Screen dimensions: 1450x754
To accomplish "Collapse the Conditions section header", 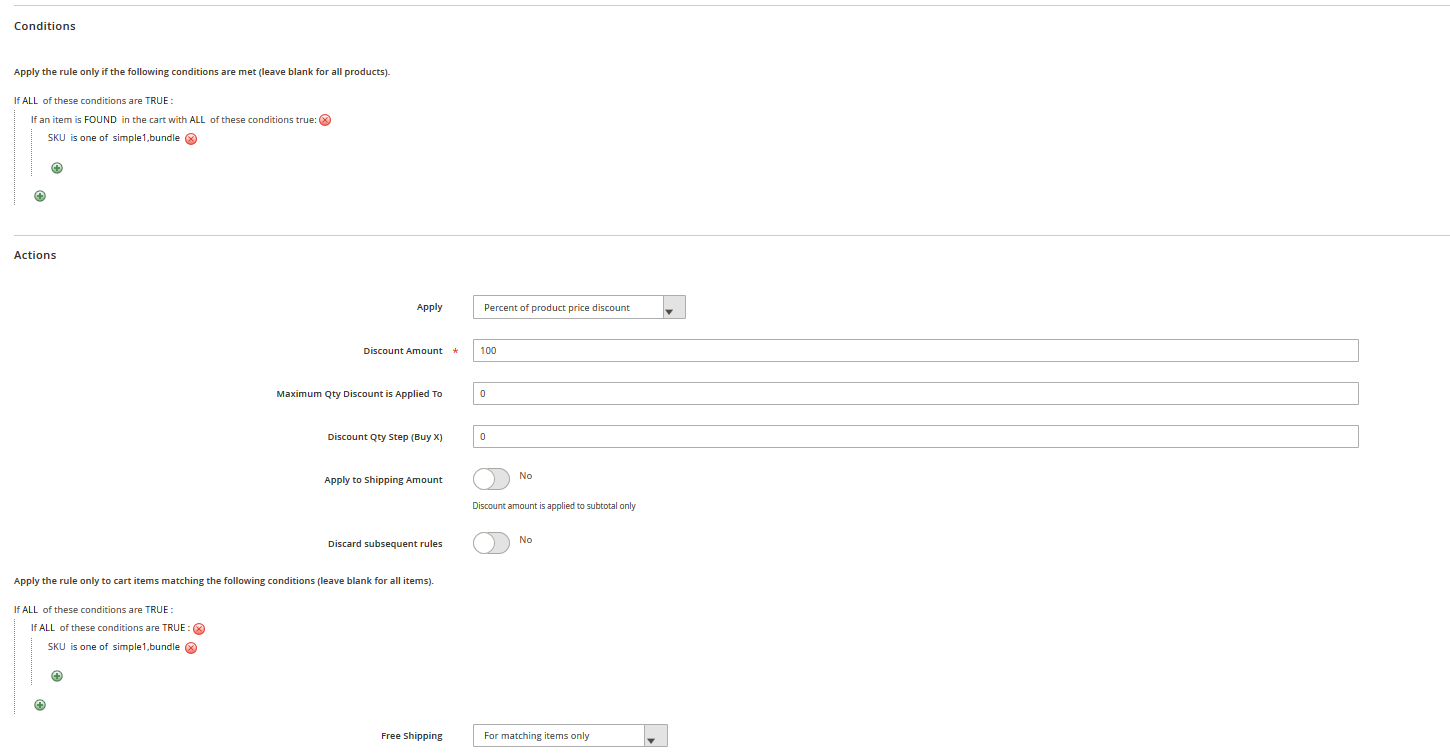I will pyautogui.click(x=45, y=26).
